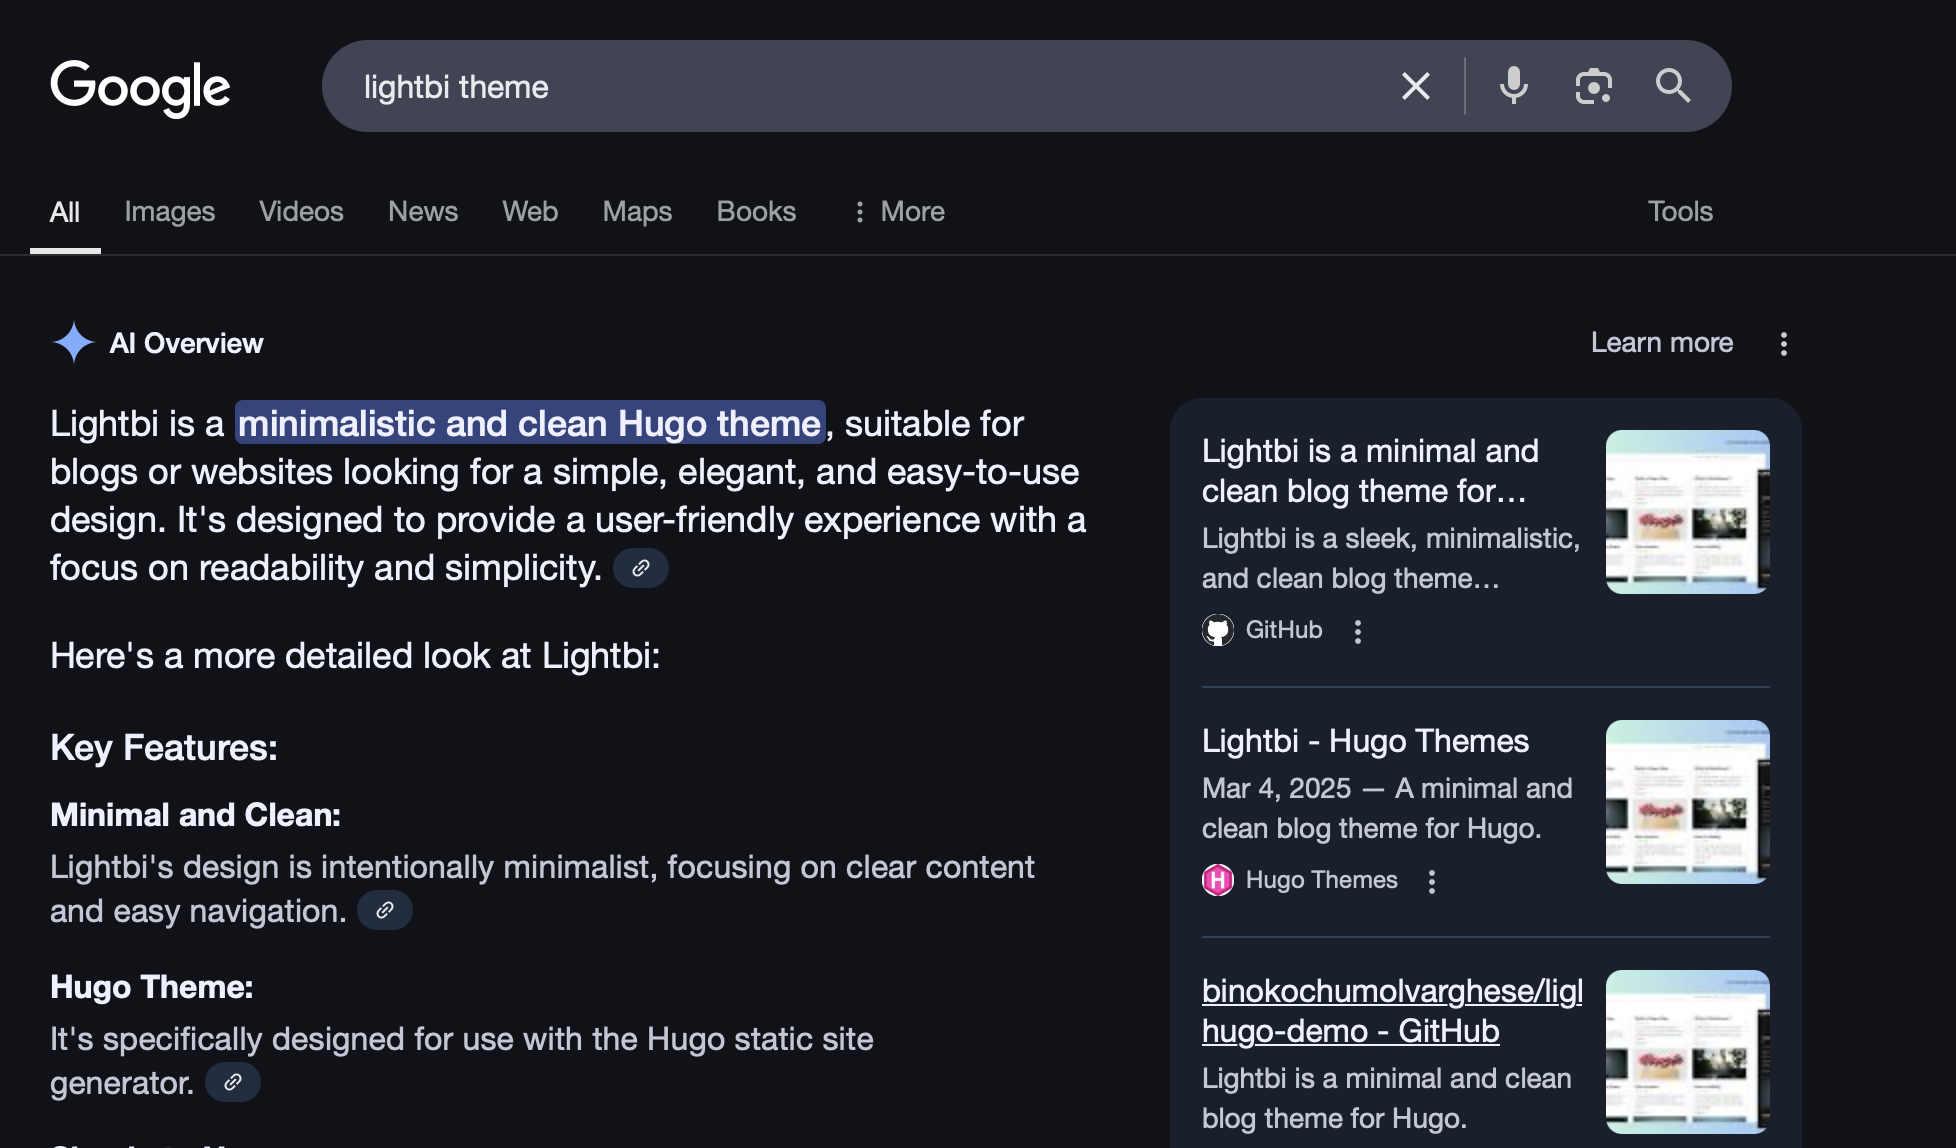Expand the More search categories menu
Viewport: 1956px width, 1148px height.
click(x=898, y=212)
